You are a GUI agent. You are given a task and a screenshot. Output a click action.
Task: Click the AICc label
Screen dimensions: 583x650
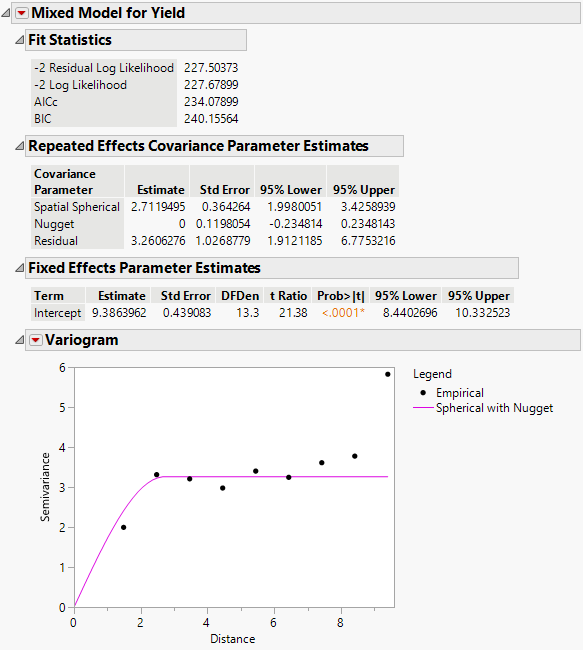click(46, 102)
